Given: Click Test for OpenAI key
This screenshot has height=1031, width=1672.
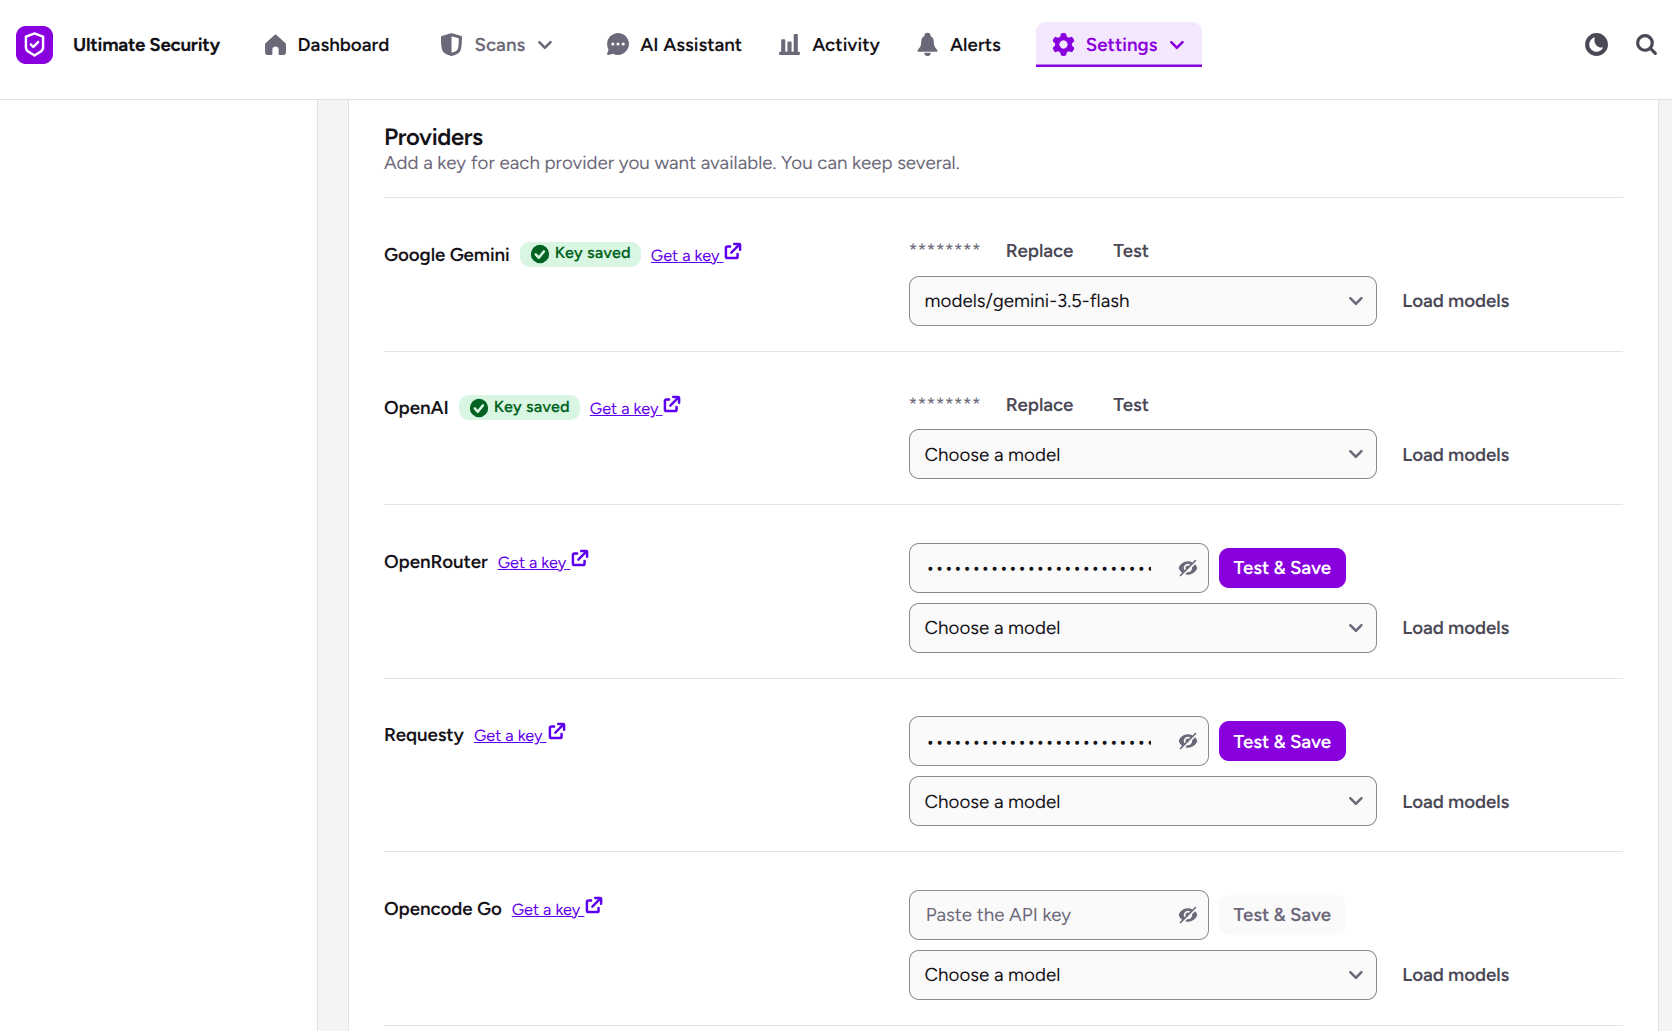Looking at the screenshot, I should tap(1130, 405).
